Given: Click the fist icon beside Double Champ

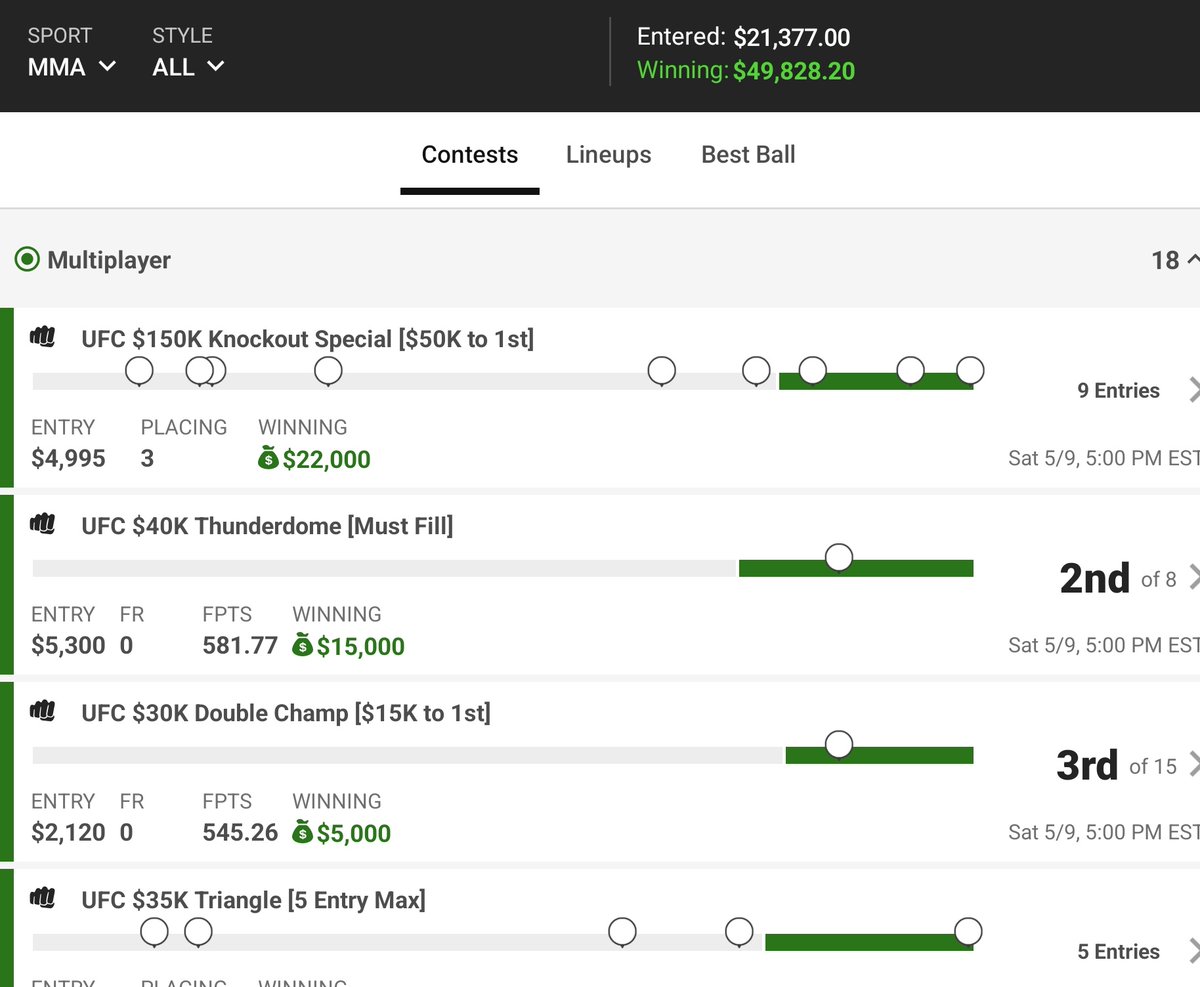Looking at the screenshot, I should click(x=42, y=712).
